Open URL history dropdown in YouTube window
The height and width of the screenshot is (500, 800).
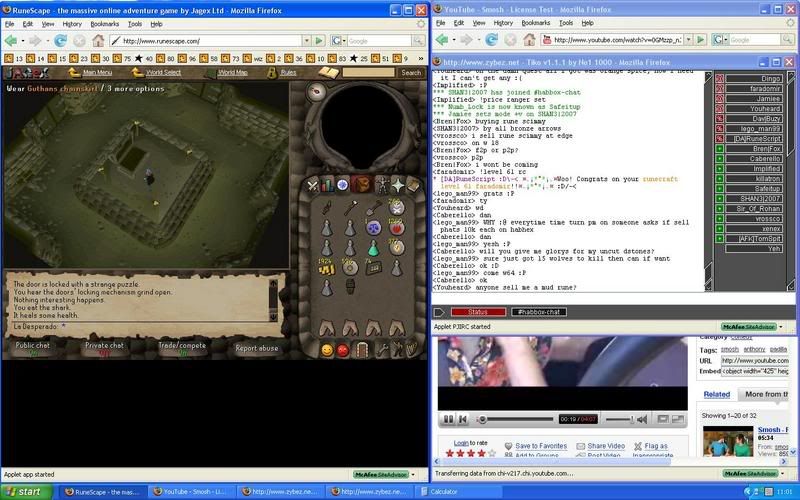tap(688, 40)
